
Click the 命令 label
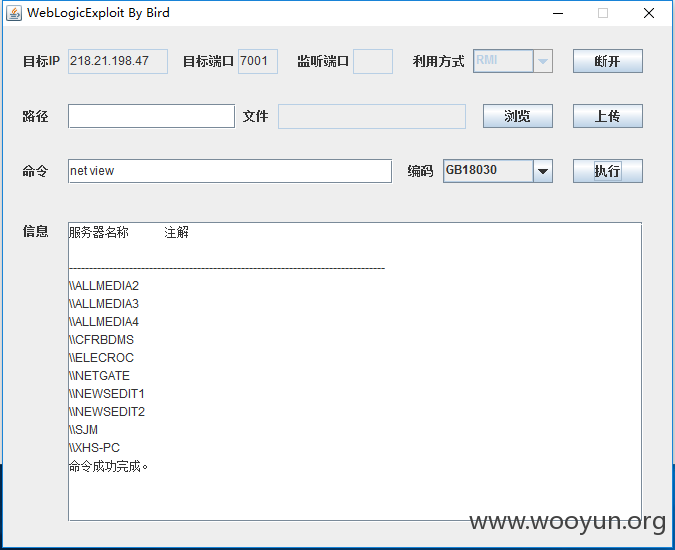click(x=35, y=171)
